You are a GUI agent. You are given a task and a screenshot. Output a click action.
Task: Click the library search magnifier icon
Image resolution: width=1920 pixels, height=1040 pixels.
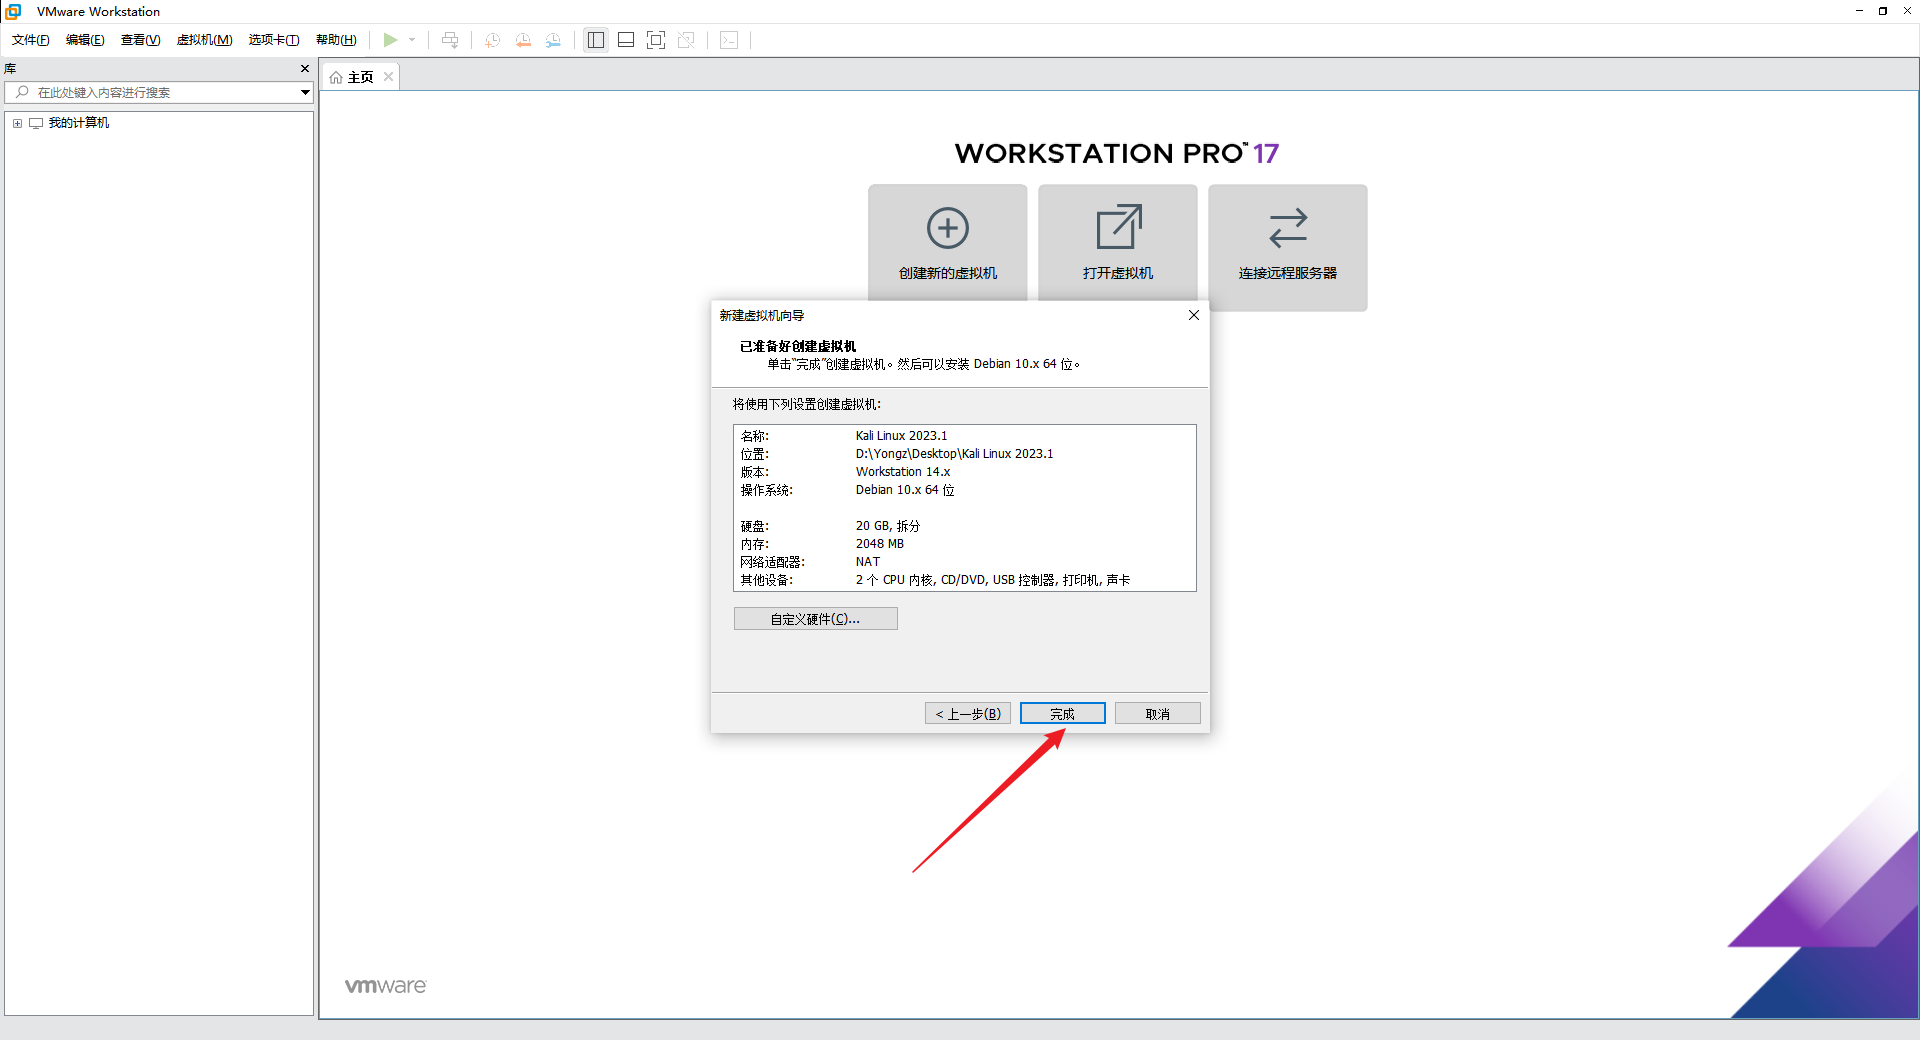(22, 92)
